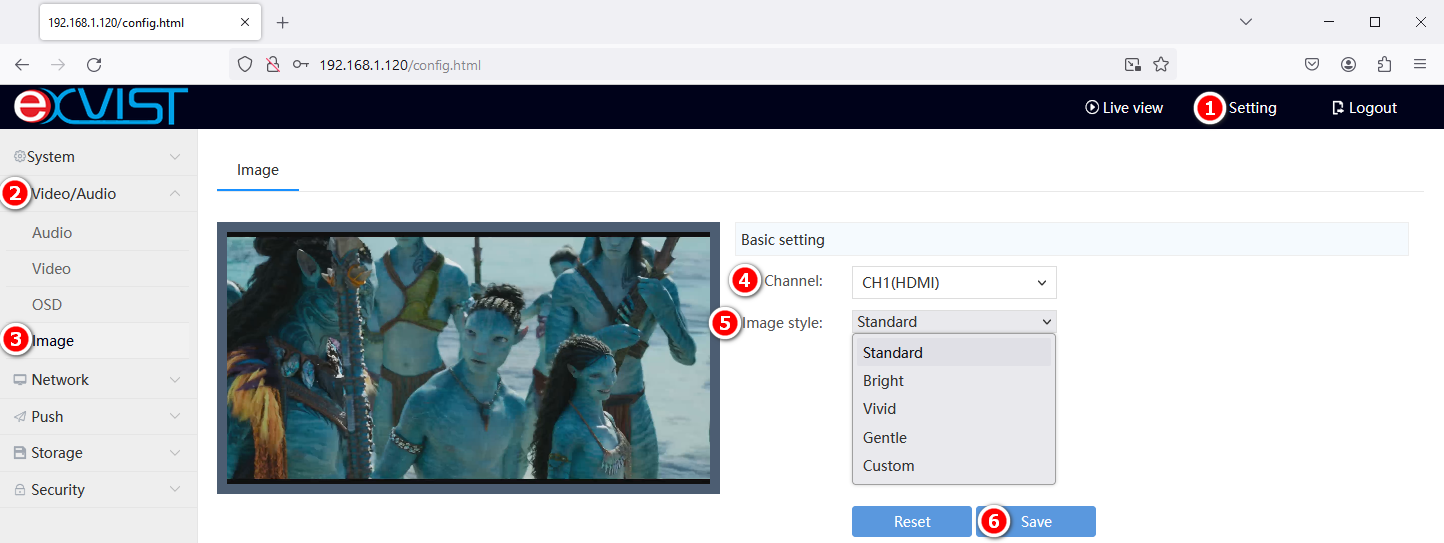This screenshot has height=543, width=1444.
Task: Open the Firefox account icon
Action: click(1348, 65)
